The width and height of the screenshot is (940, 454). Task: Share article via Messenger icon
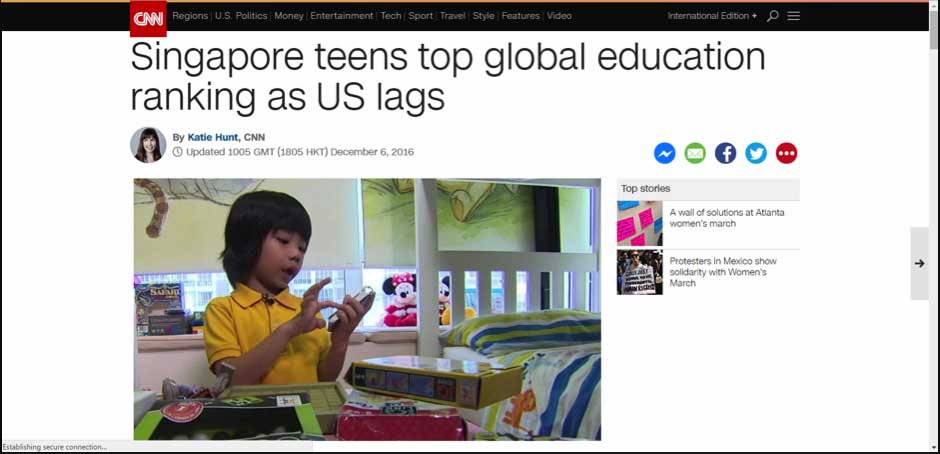(x=664, y=154)
